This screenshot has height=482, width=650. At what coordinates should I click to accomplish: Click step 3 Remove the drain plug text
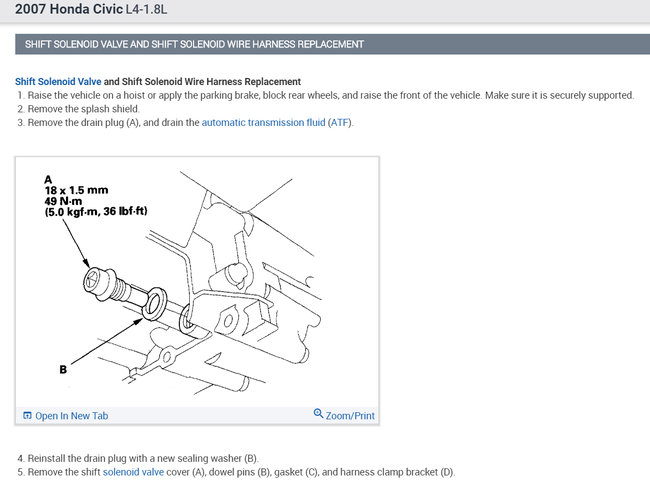185,123
